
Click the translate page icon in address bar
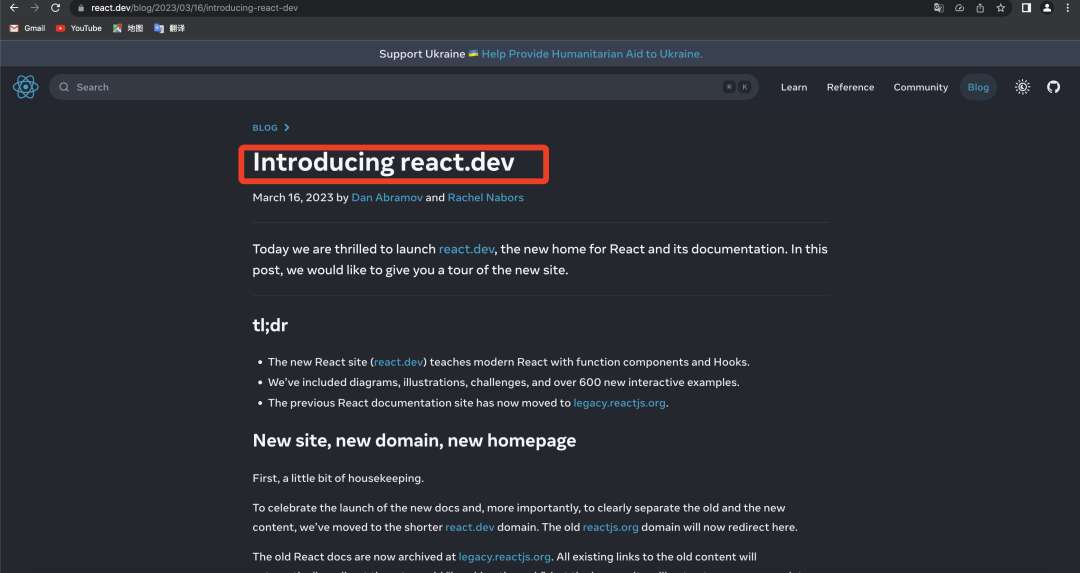coord(938,8)
